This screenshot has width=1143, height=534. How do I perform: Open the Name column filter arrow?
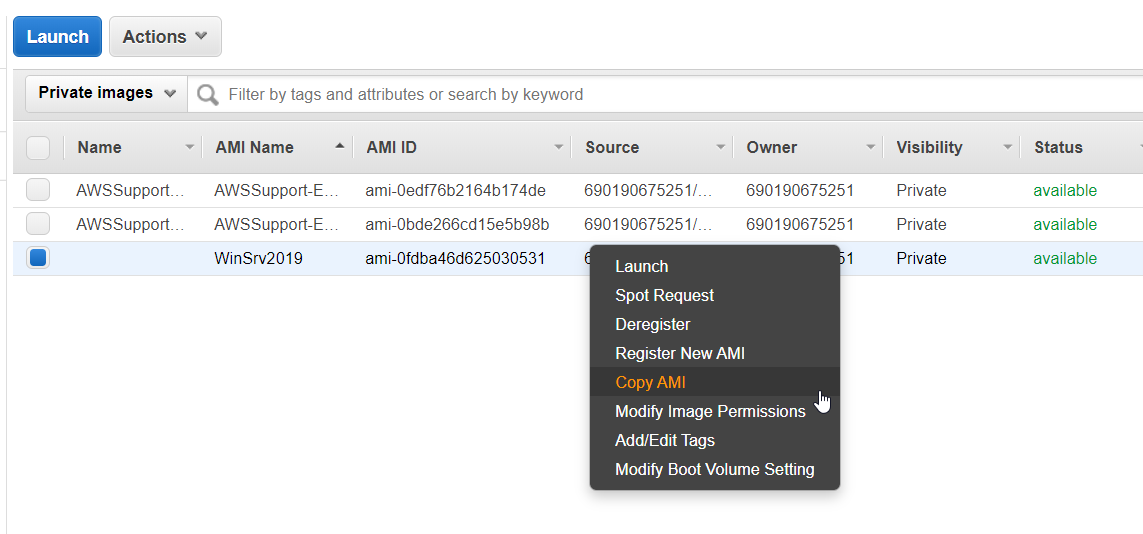coord(190,148)
